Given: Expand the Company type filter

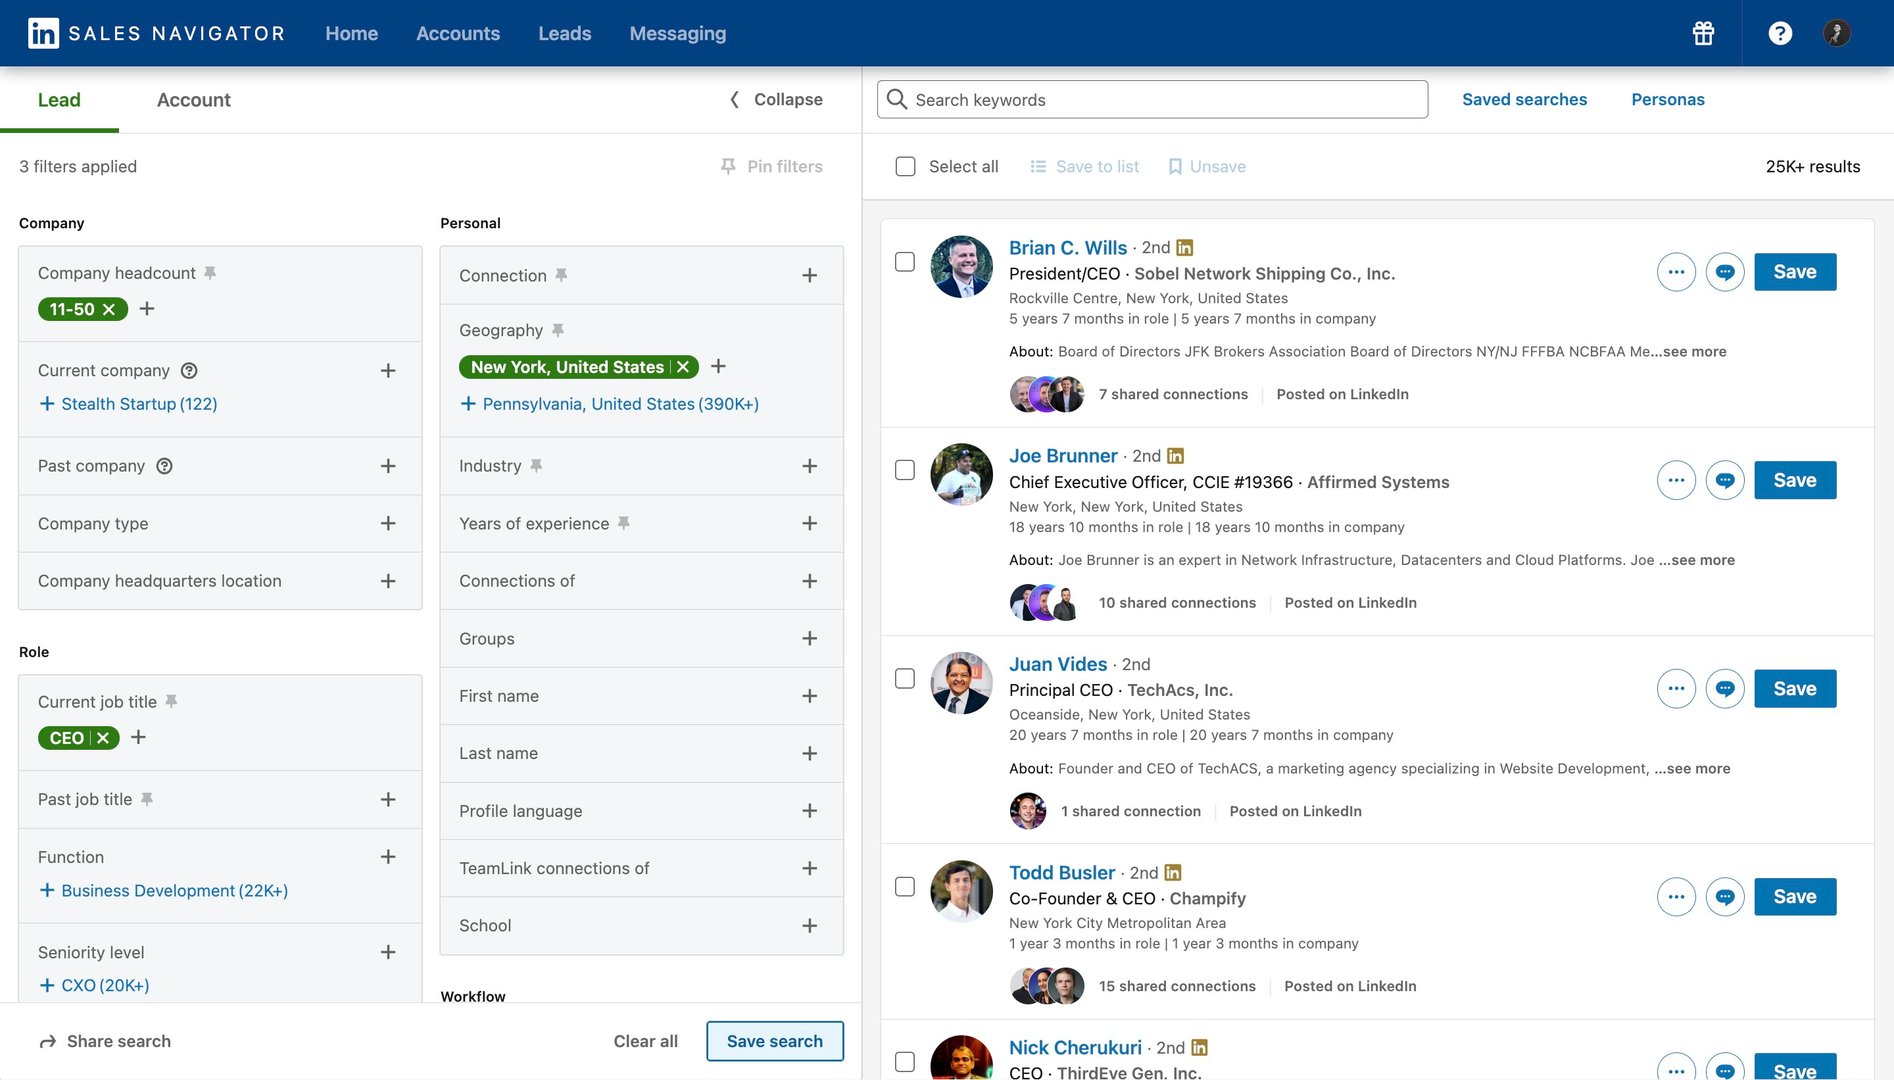Looking at the screenshot, I should click(x=388, y=524).
